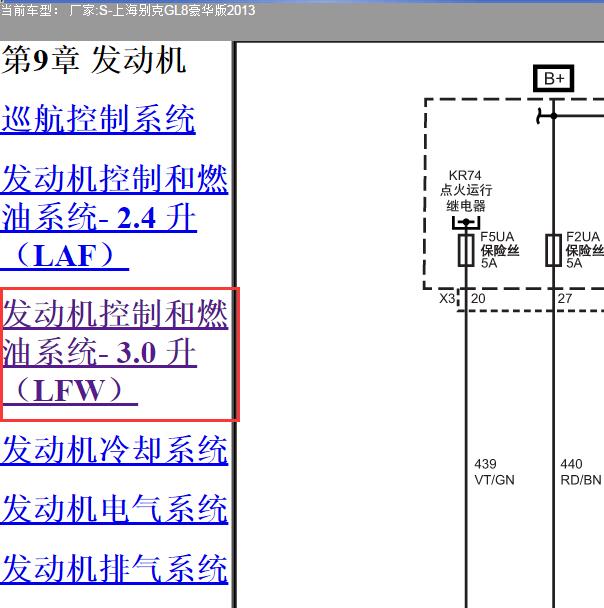Click the F2UA fuse symbol
The height and width of the screenshot is (608, 604).
553,250
